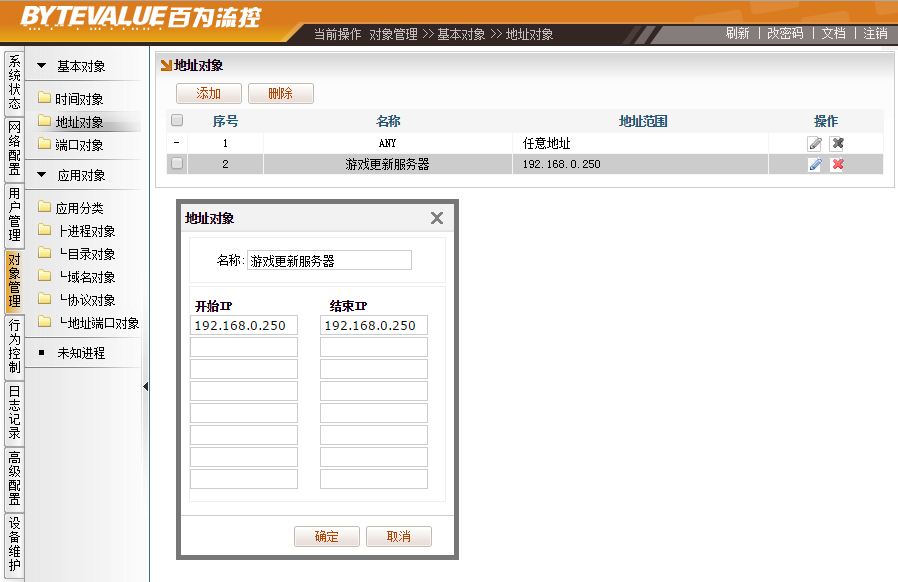Click the edit pencil icon for ANY row

coord(815,143)
